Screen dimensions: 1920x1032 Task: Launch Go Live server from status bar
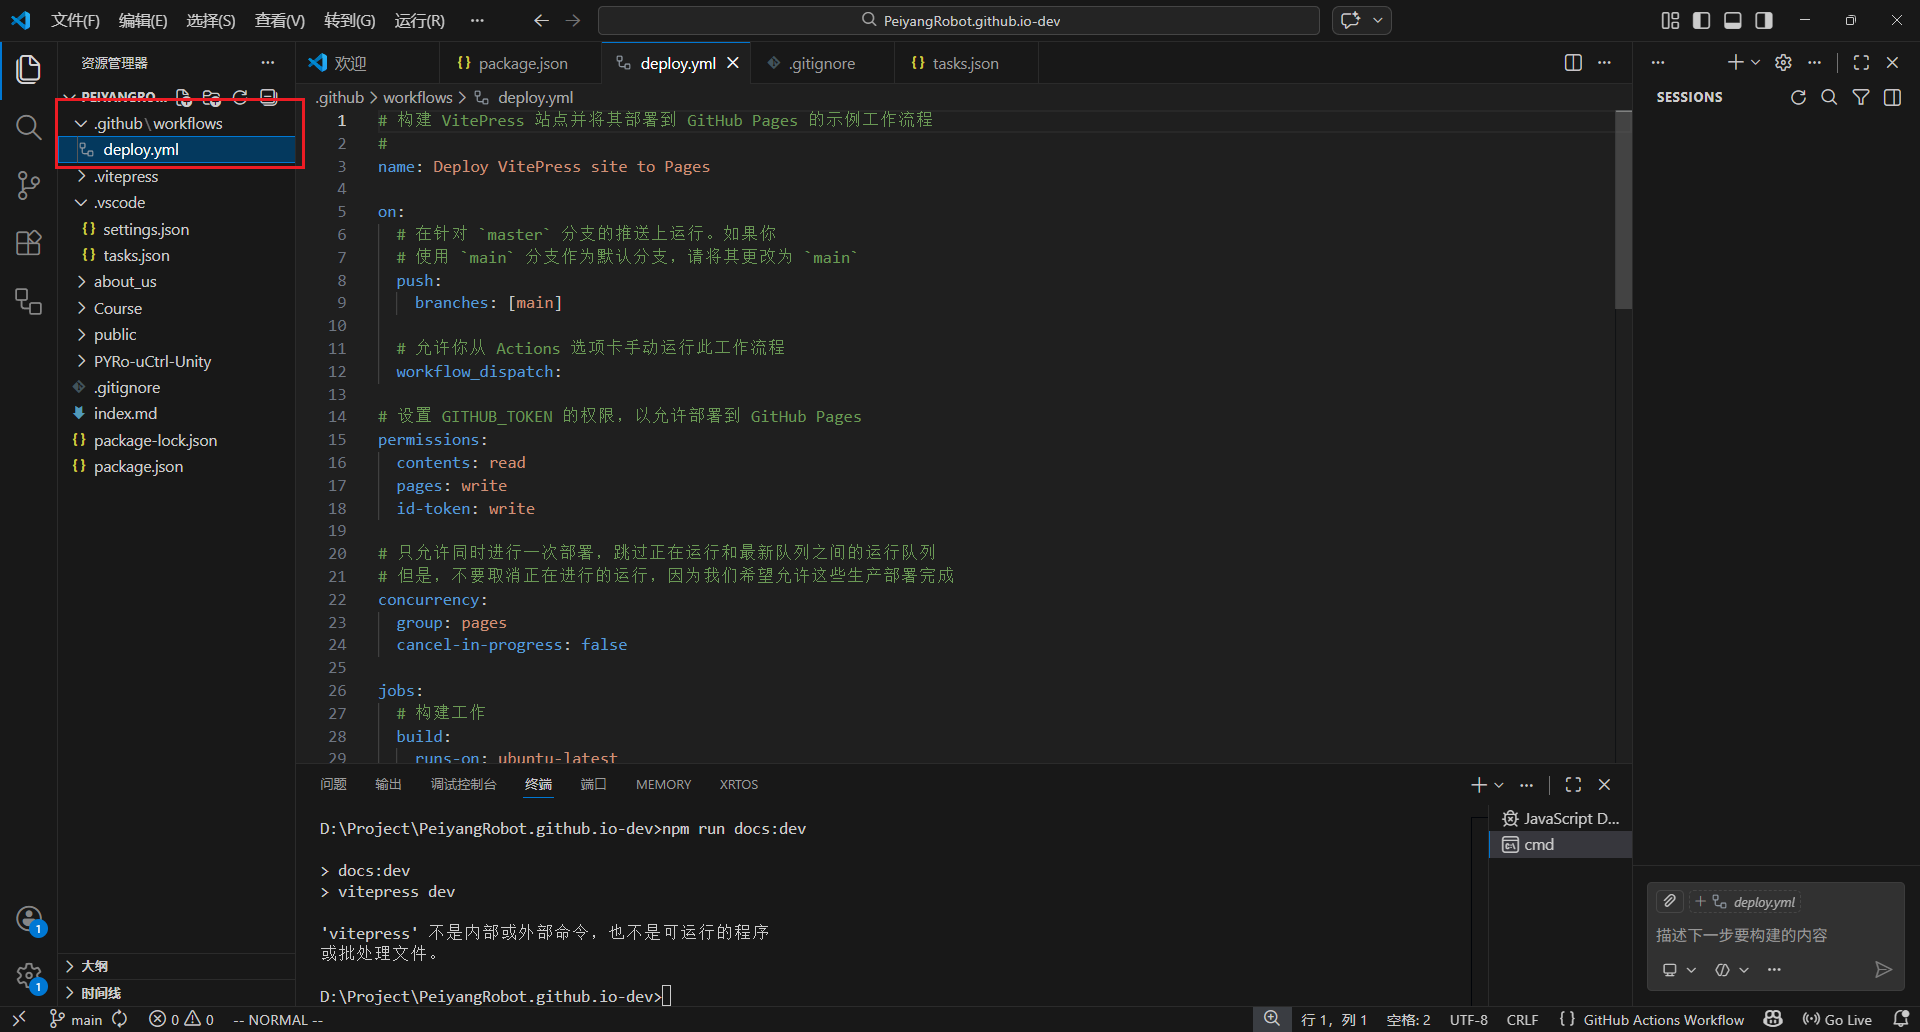[x=1837, y=1020]
